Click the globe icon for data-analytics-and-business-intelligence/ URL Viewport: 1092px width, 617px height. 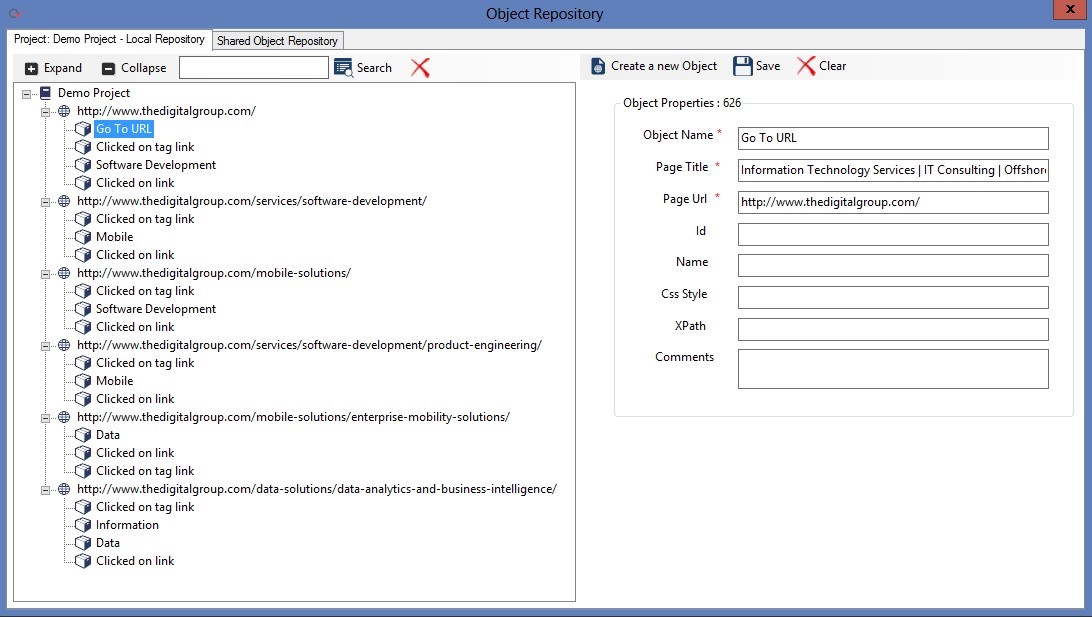coord(64,489)
